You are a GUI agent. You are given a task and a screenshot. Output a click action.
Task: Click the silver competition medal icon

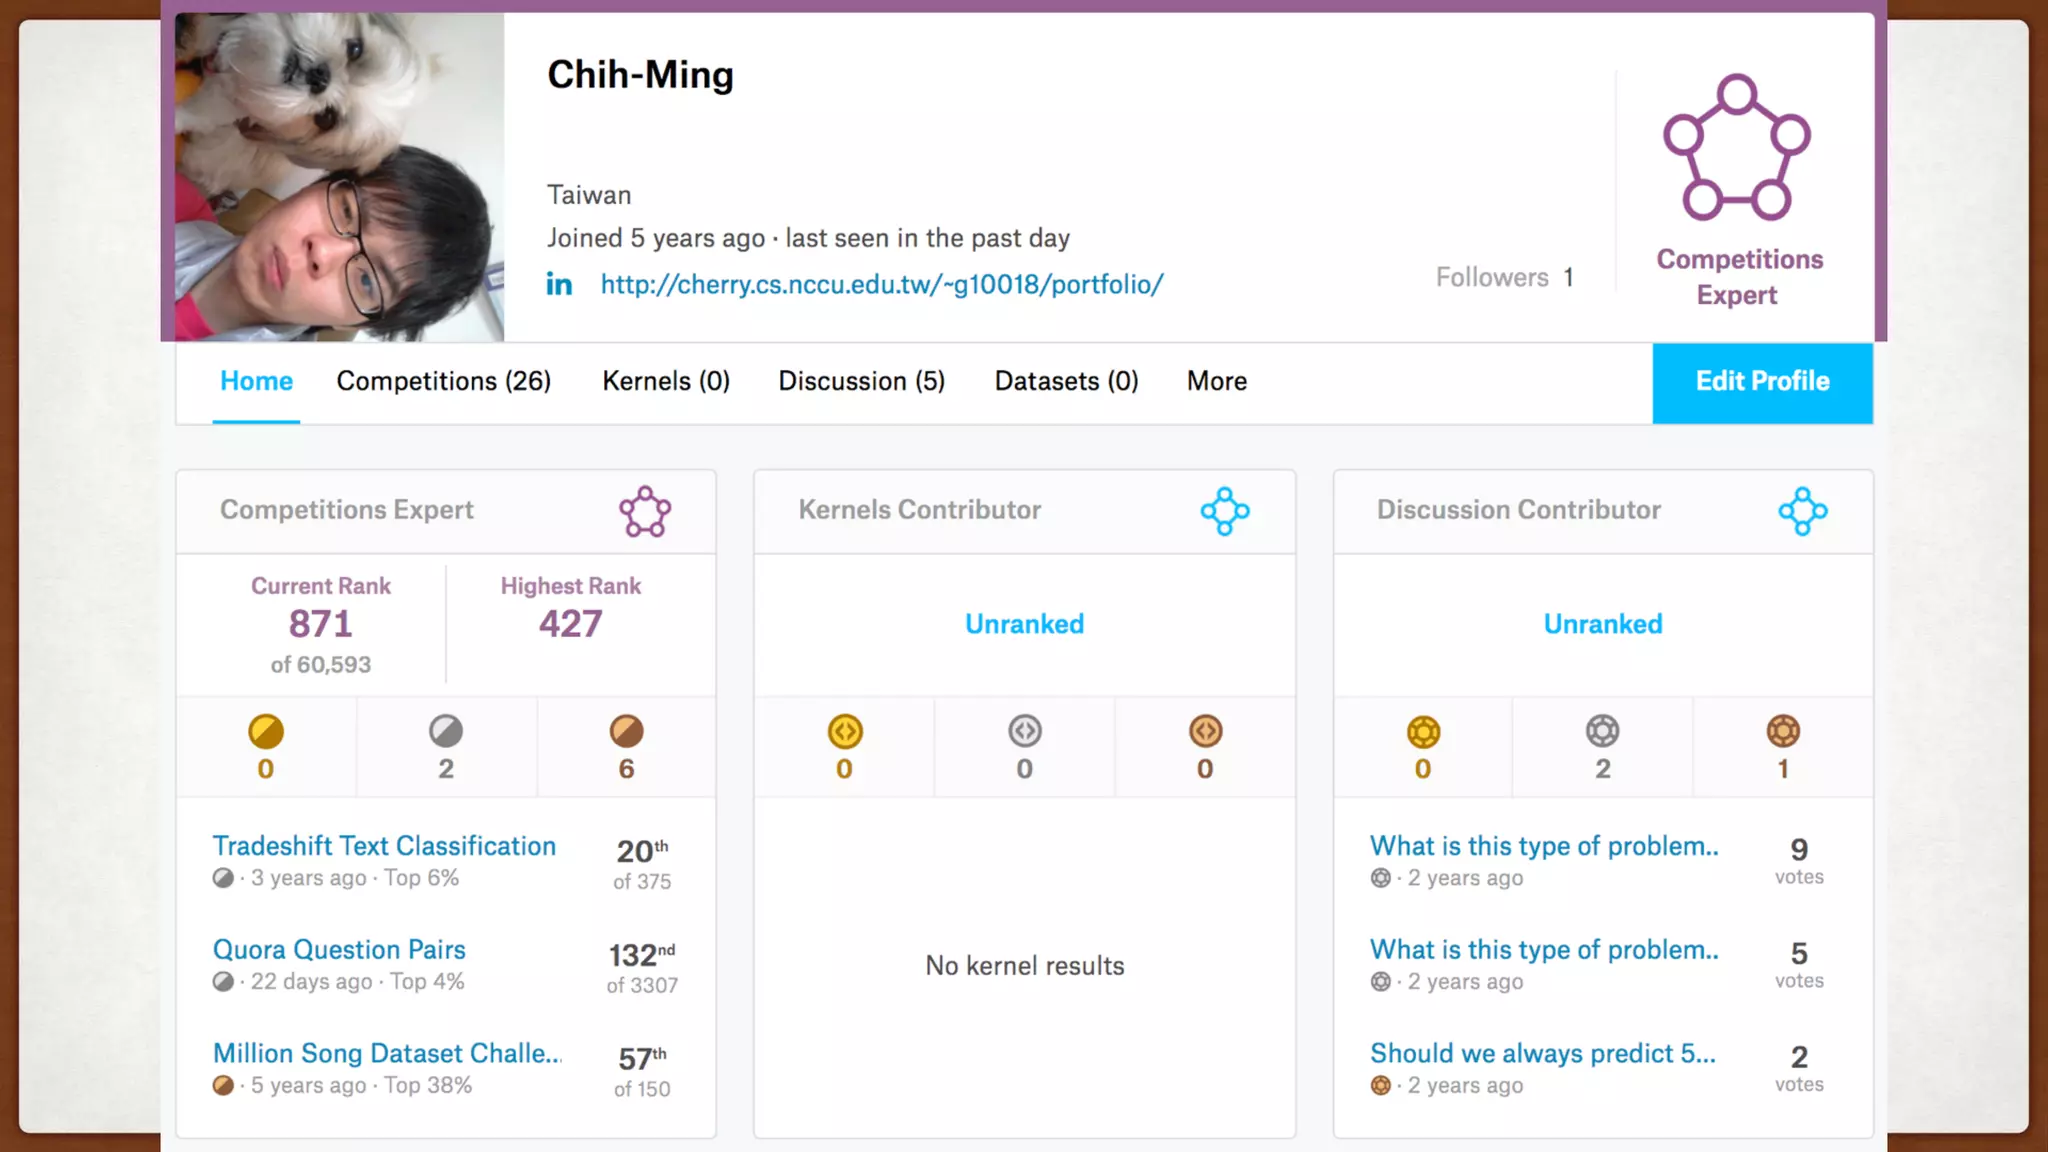point(446,732)
